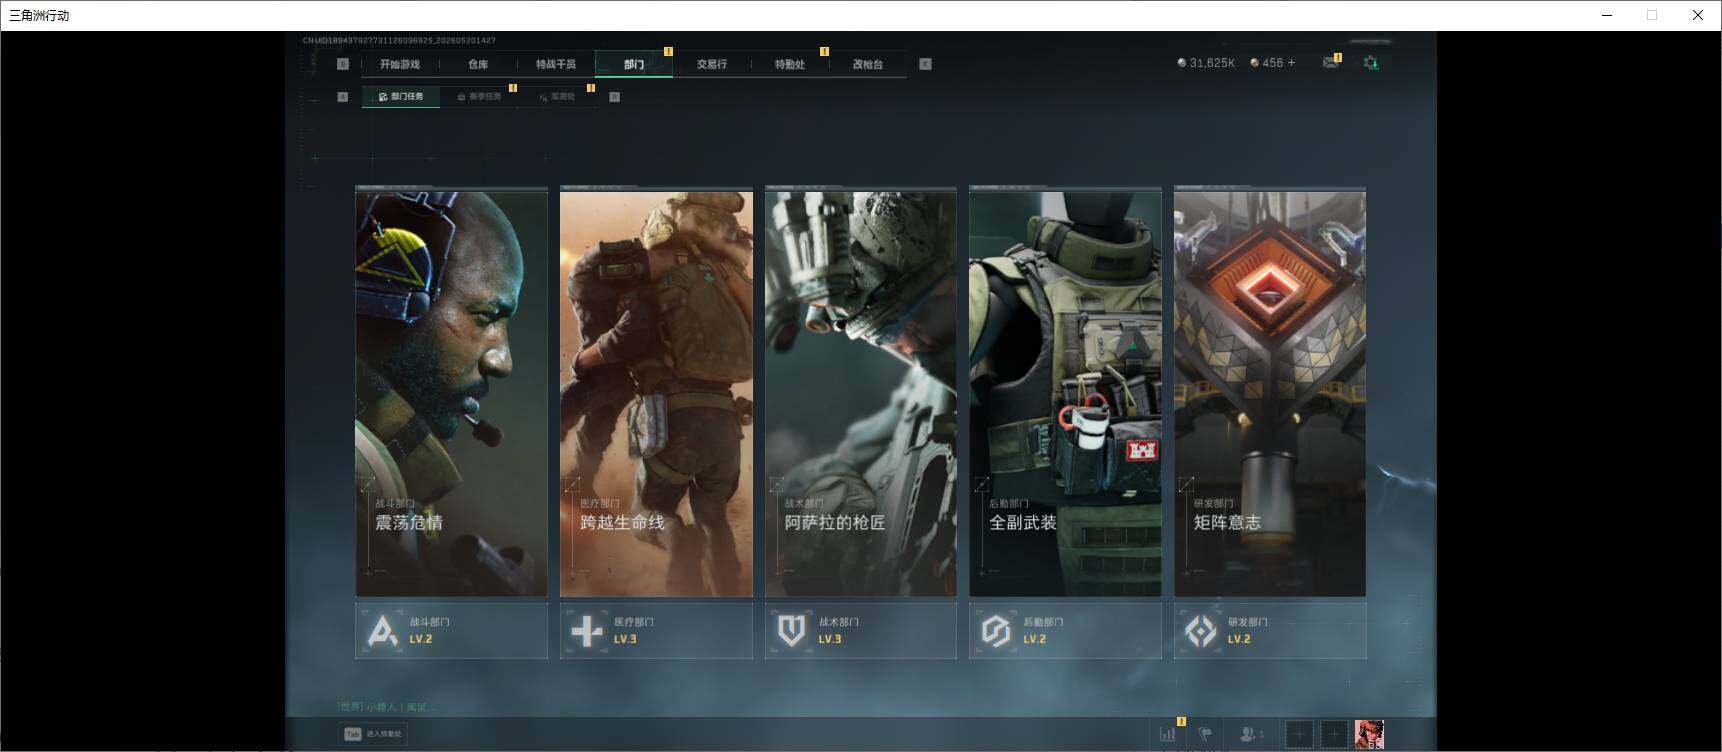The image size is (1722, 752).
Task: Click the right key hint after 改枪台
Action: 925,64
